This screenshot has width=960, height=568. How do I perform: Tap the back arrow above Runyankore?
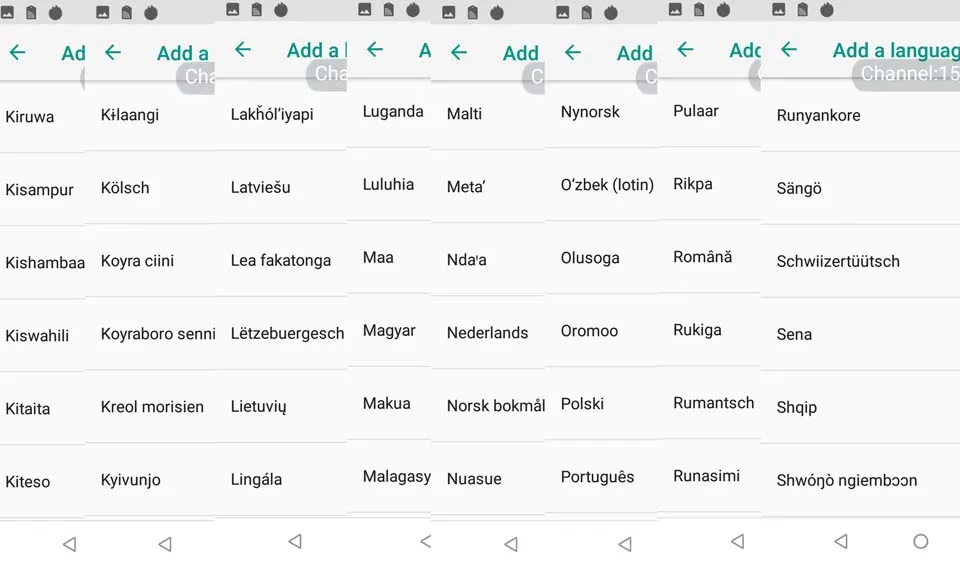tap(789, 49)
